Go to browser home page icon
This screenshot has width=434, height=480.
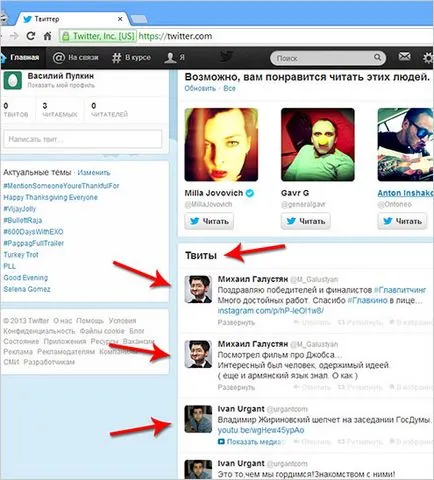tap(47, 36)
